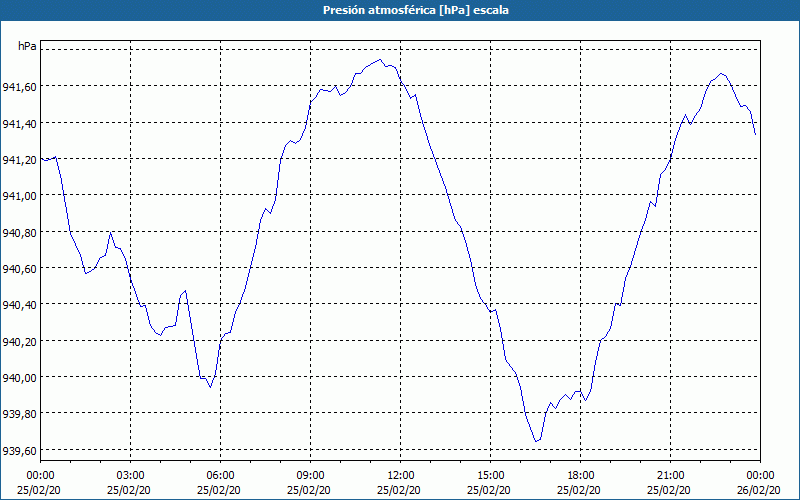
Task: Click the 06:00 time axis label
Action: (220, 476)
